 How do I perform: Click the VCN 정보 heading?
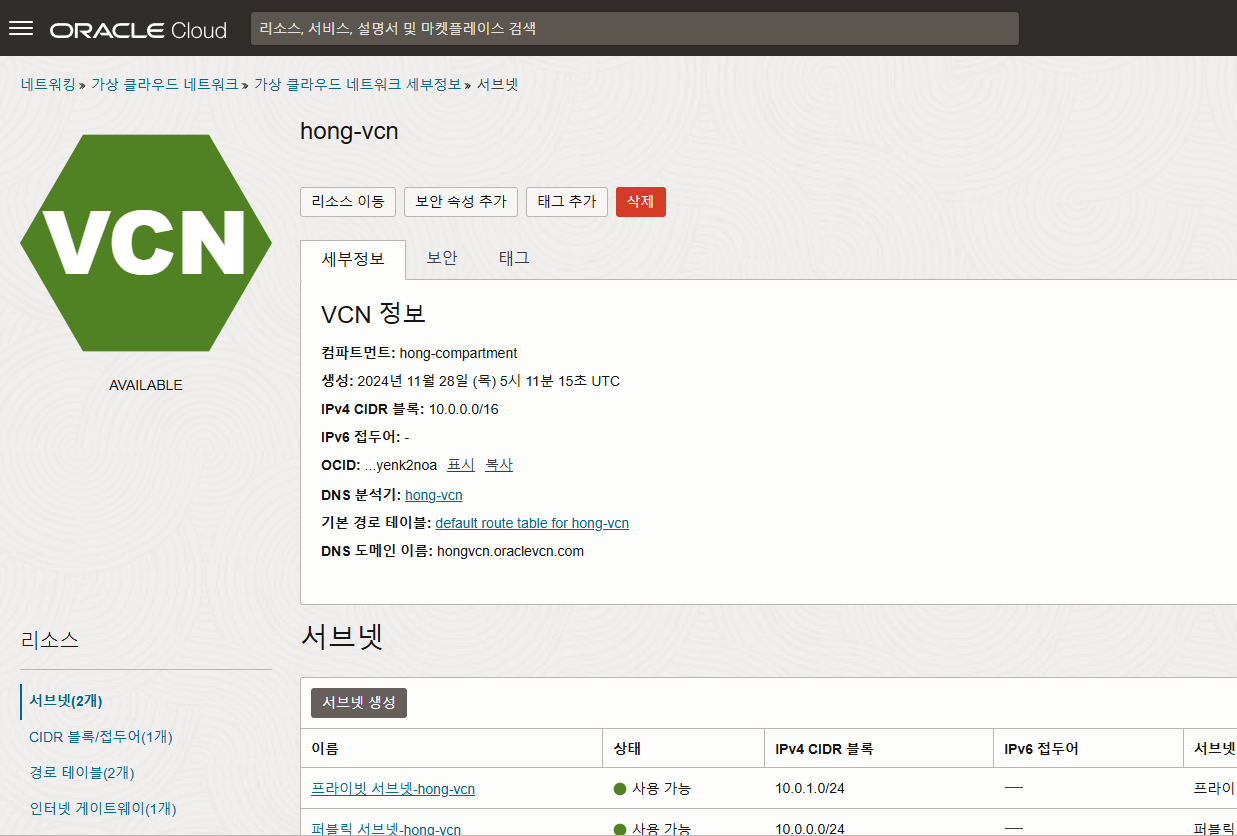pyautogui.click(x=374, y=314)
